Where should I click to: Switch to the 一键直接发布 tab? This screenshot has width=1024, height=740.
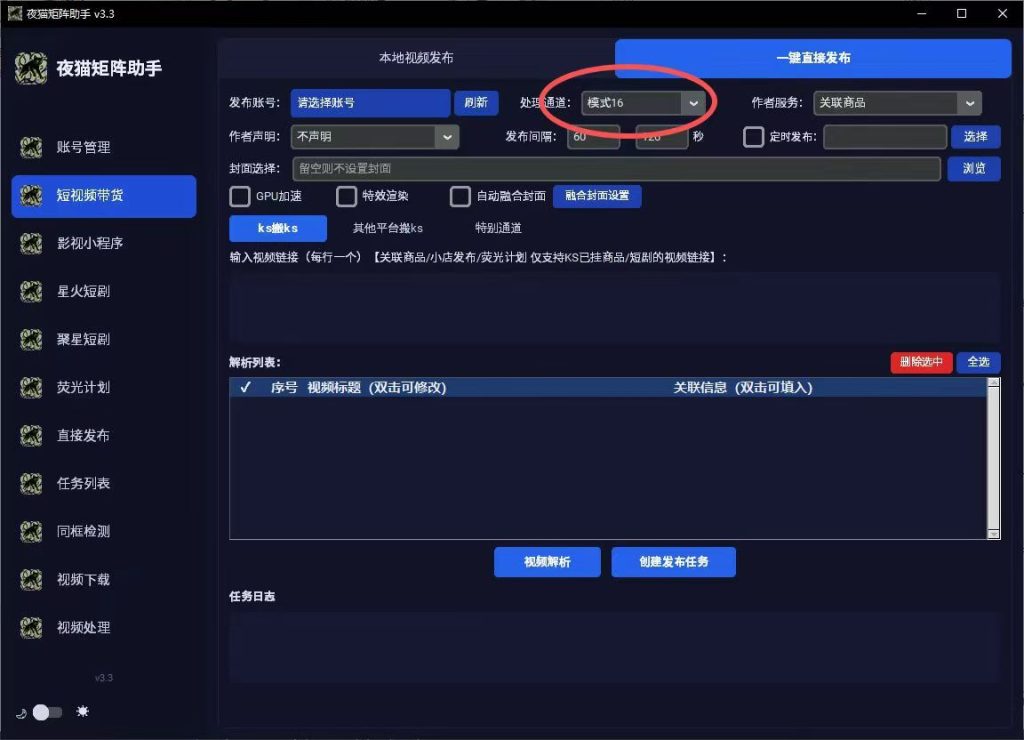[x=813, y=58]
